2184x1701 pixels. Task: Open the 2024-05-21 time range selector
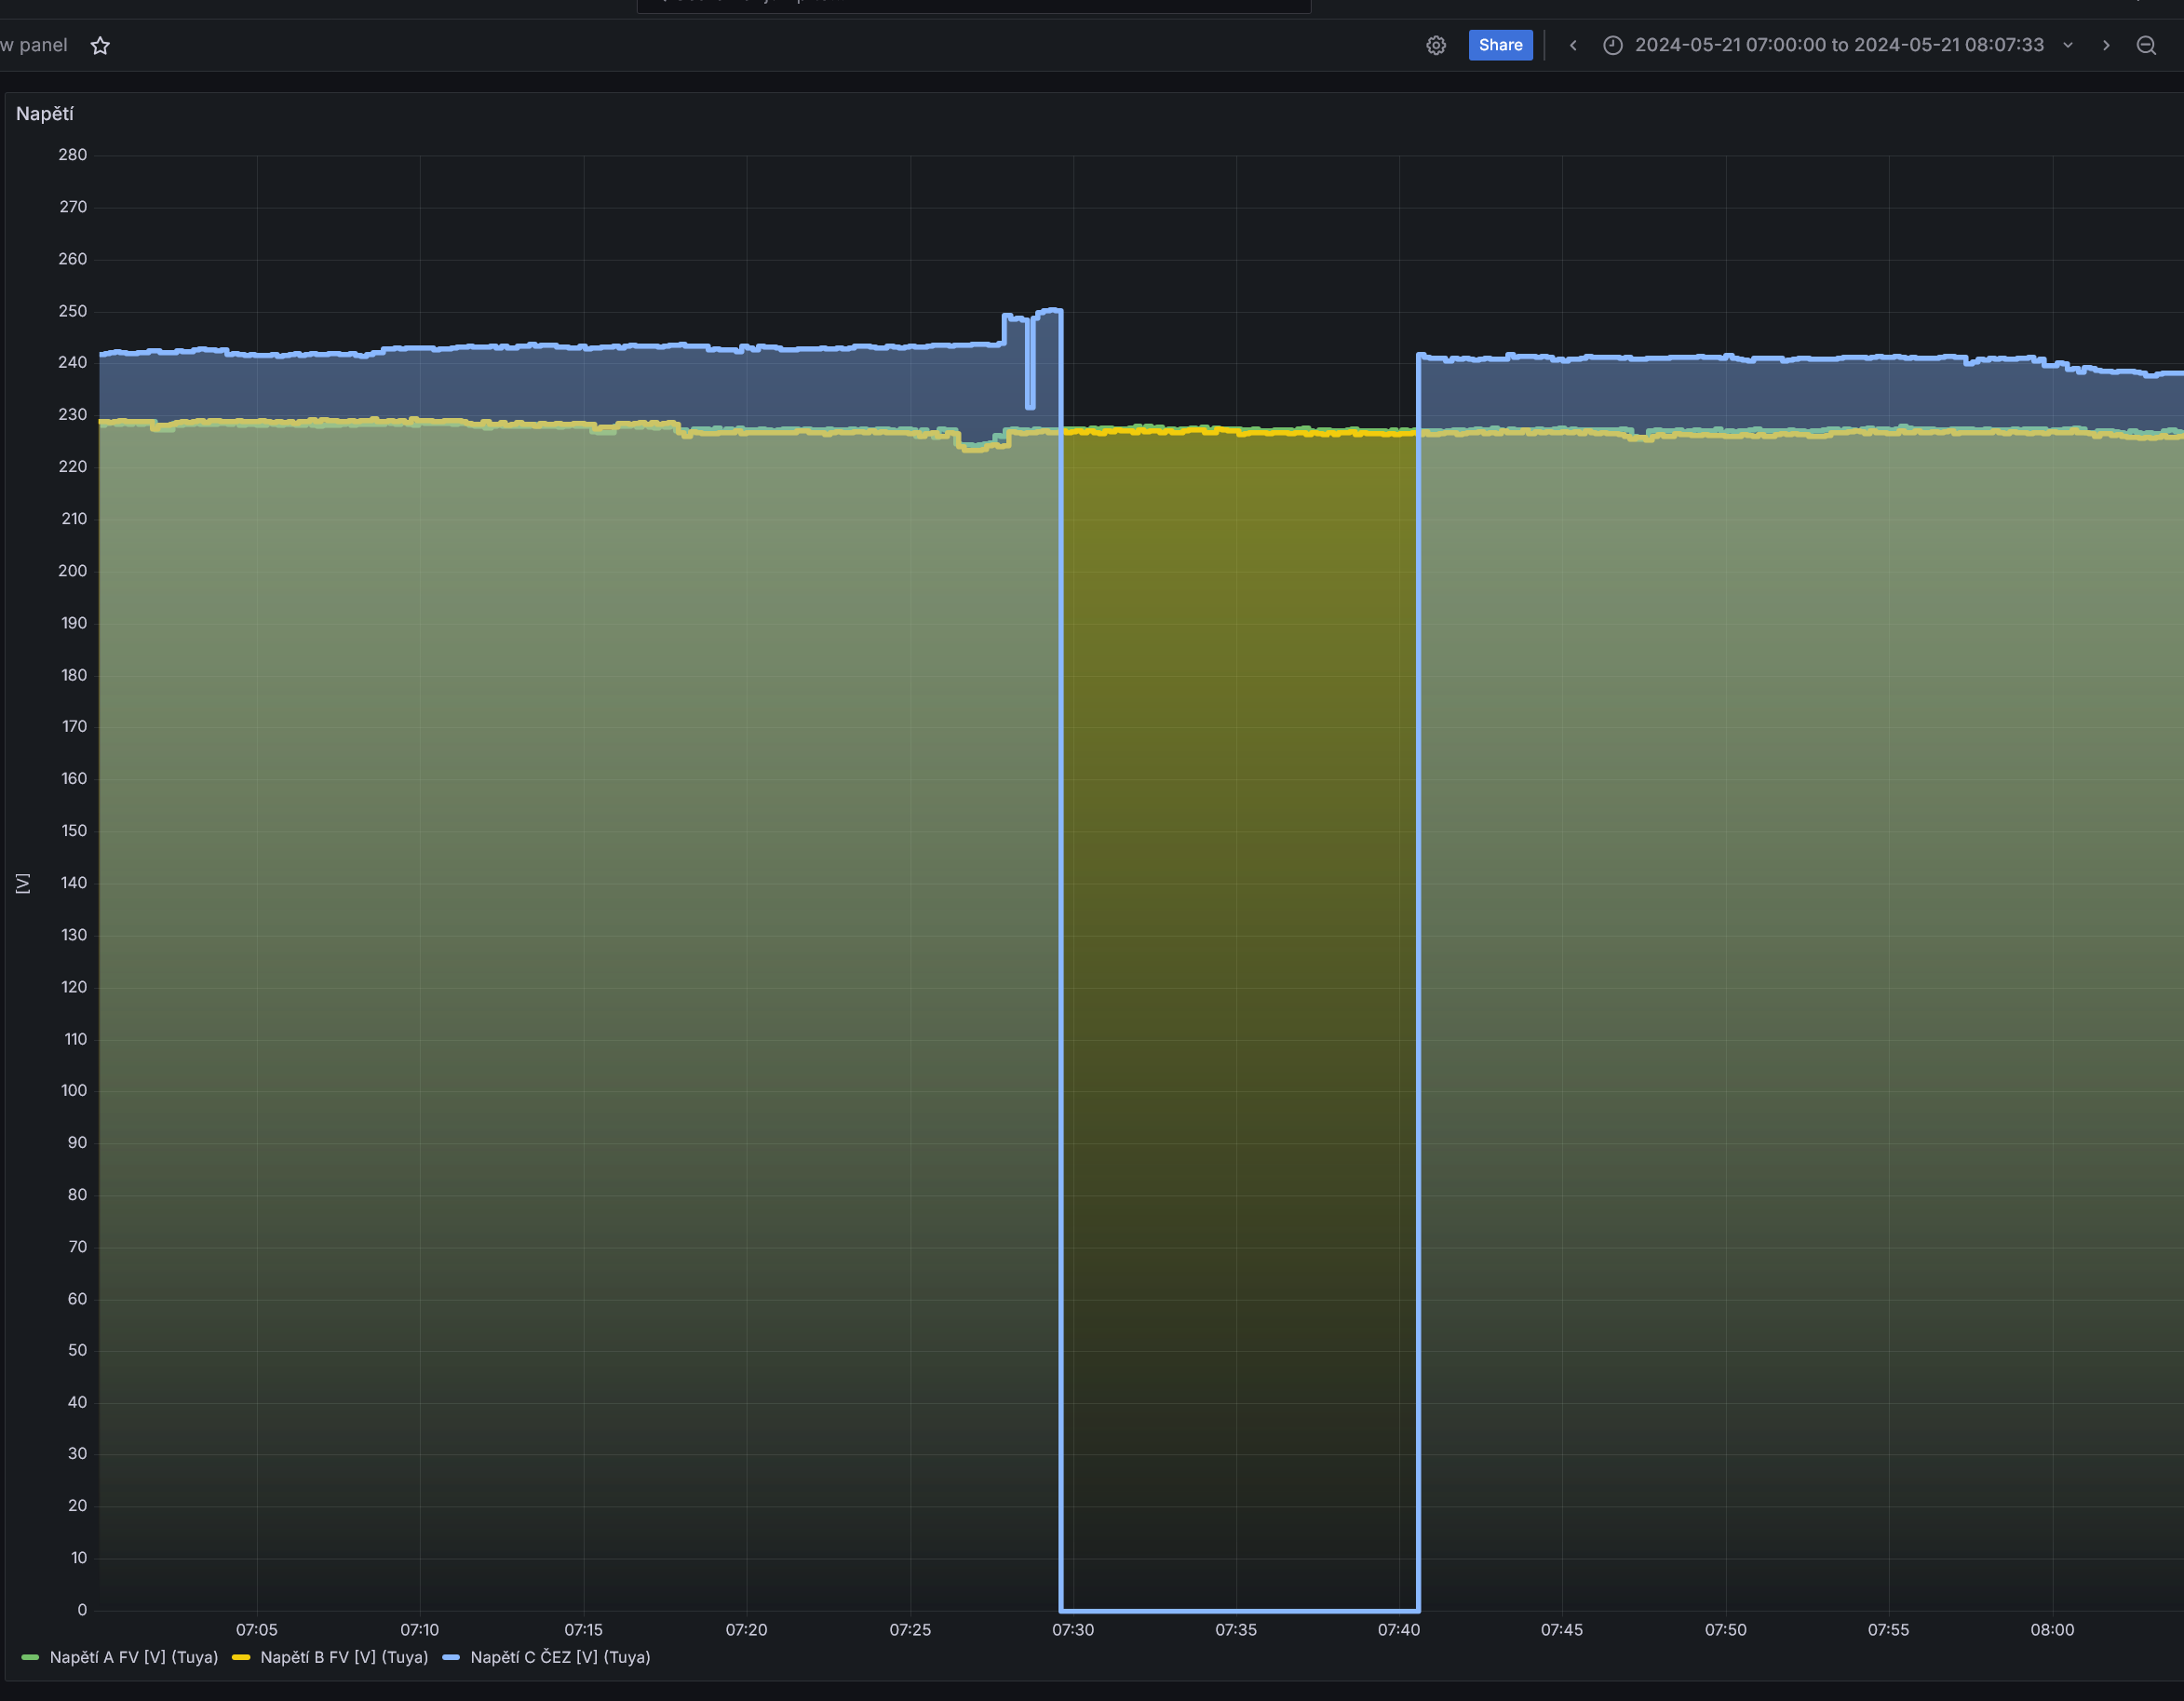tap(1838, 45)
